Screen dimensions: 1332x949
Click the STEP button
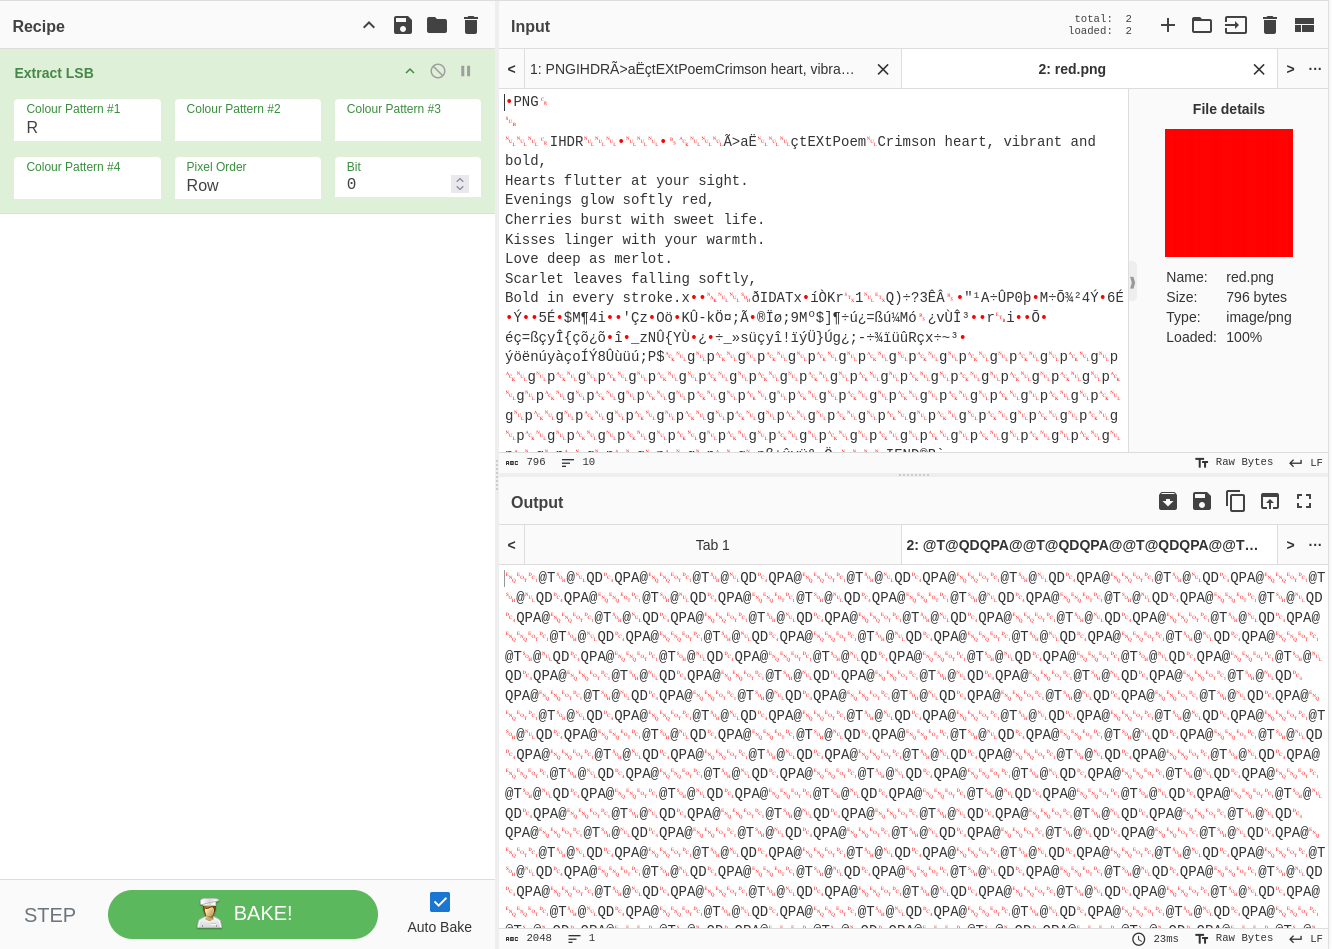pyautogui.click(x=50, y=915)
